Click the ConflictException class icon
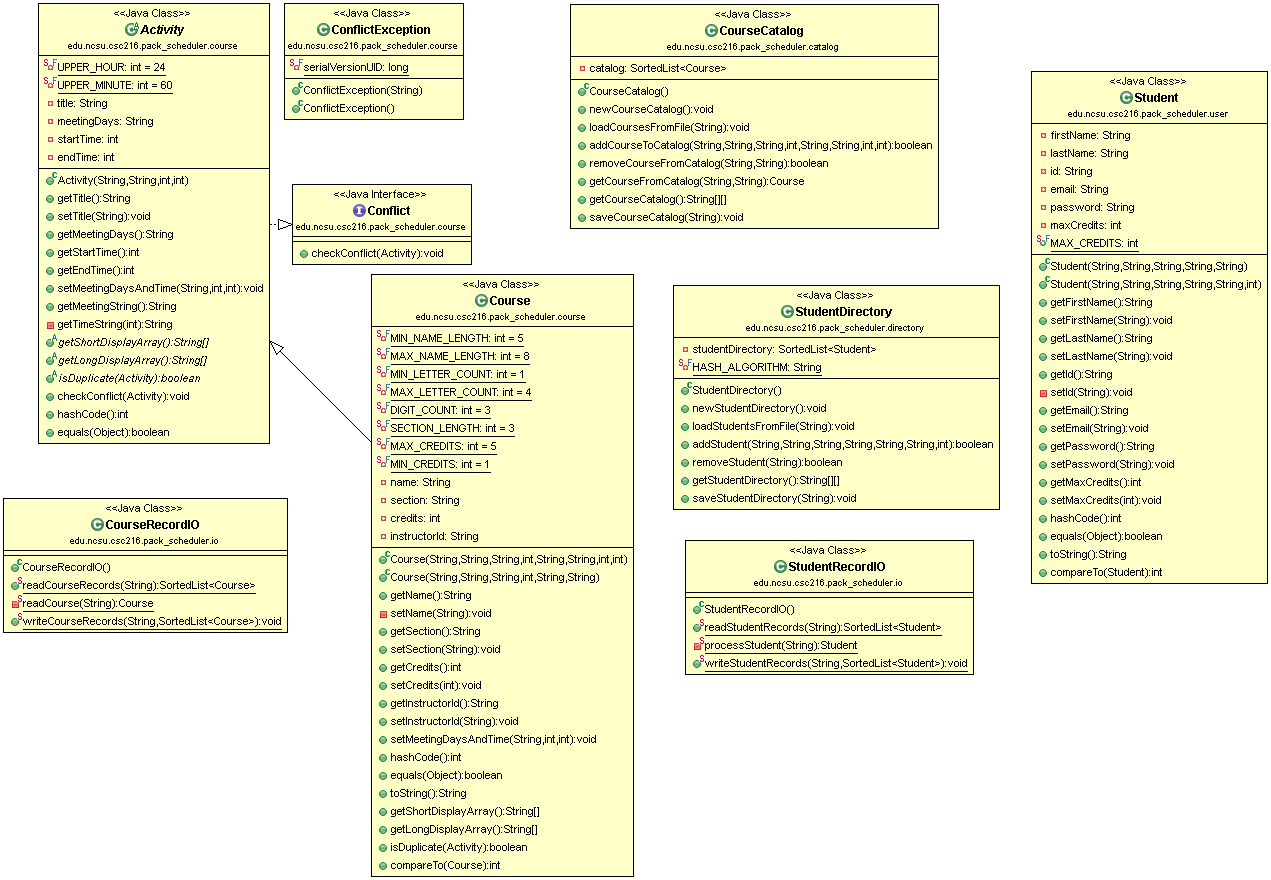The height and width of the screenshot is (880, 1271). (x=324, y=29)
